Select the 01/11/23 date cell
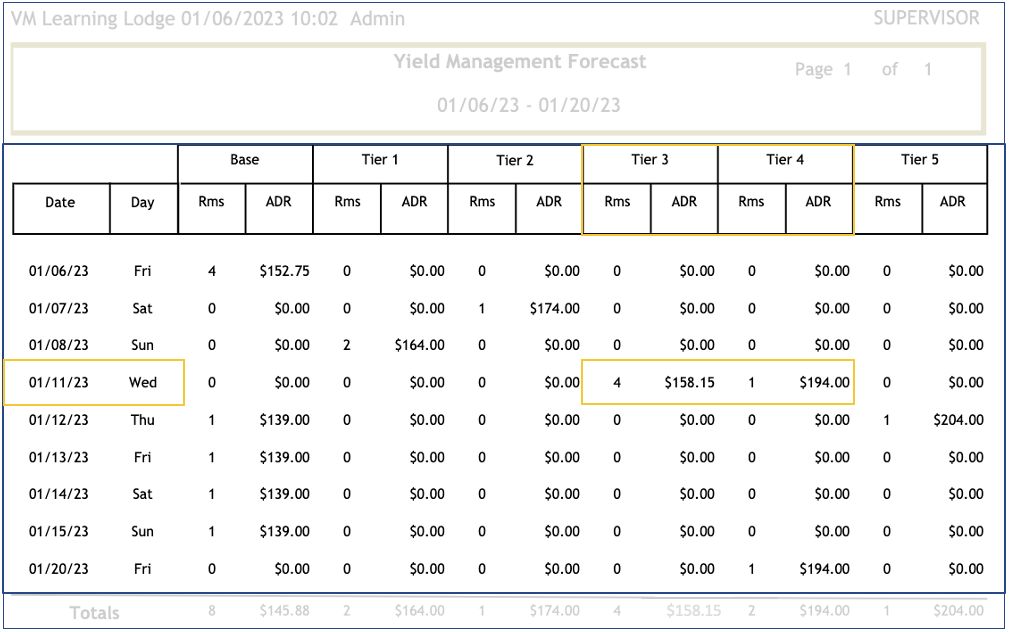 59,382
